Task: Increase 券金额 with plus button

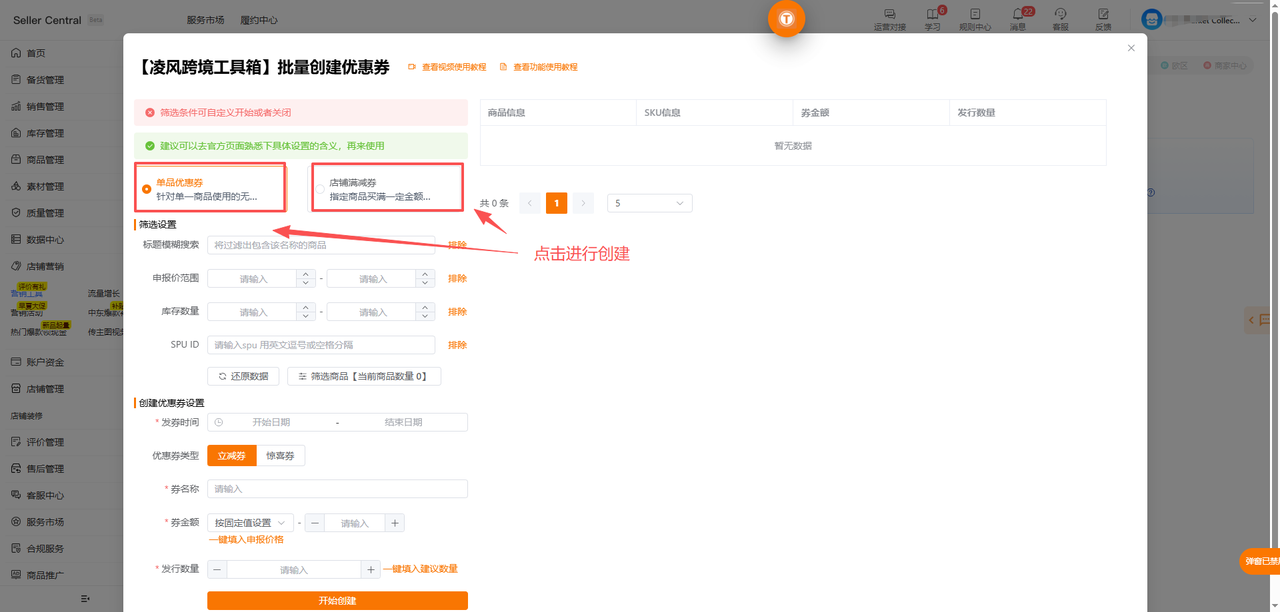Action: click(x=395, y=523)
